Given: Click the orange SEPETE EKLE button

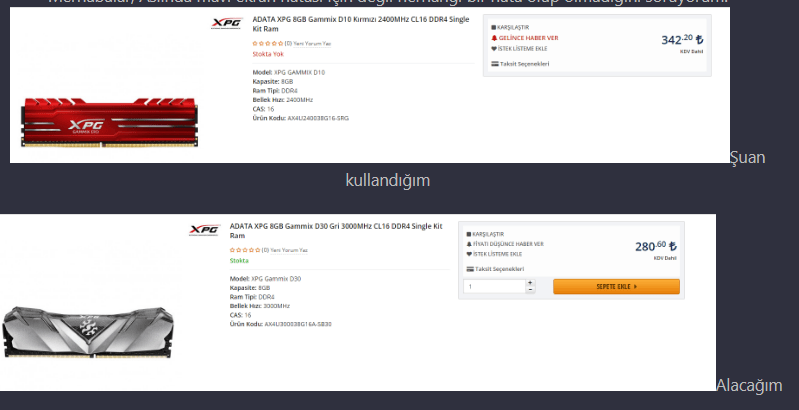Looking at the screenshot, I should coord(616,287).
